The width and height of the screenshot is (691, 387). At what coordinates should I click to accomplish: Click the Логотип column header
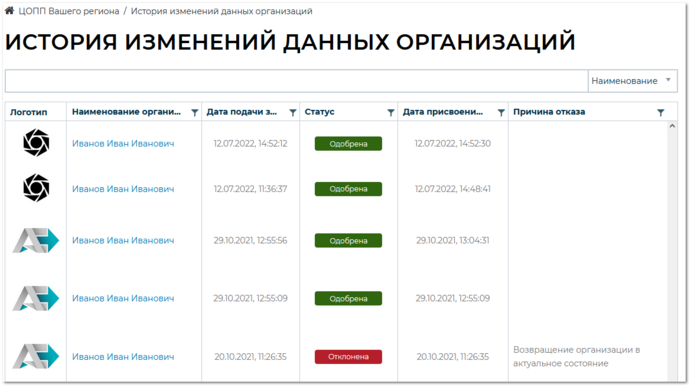click(29, 112)
